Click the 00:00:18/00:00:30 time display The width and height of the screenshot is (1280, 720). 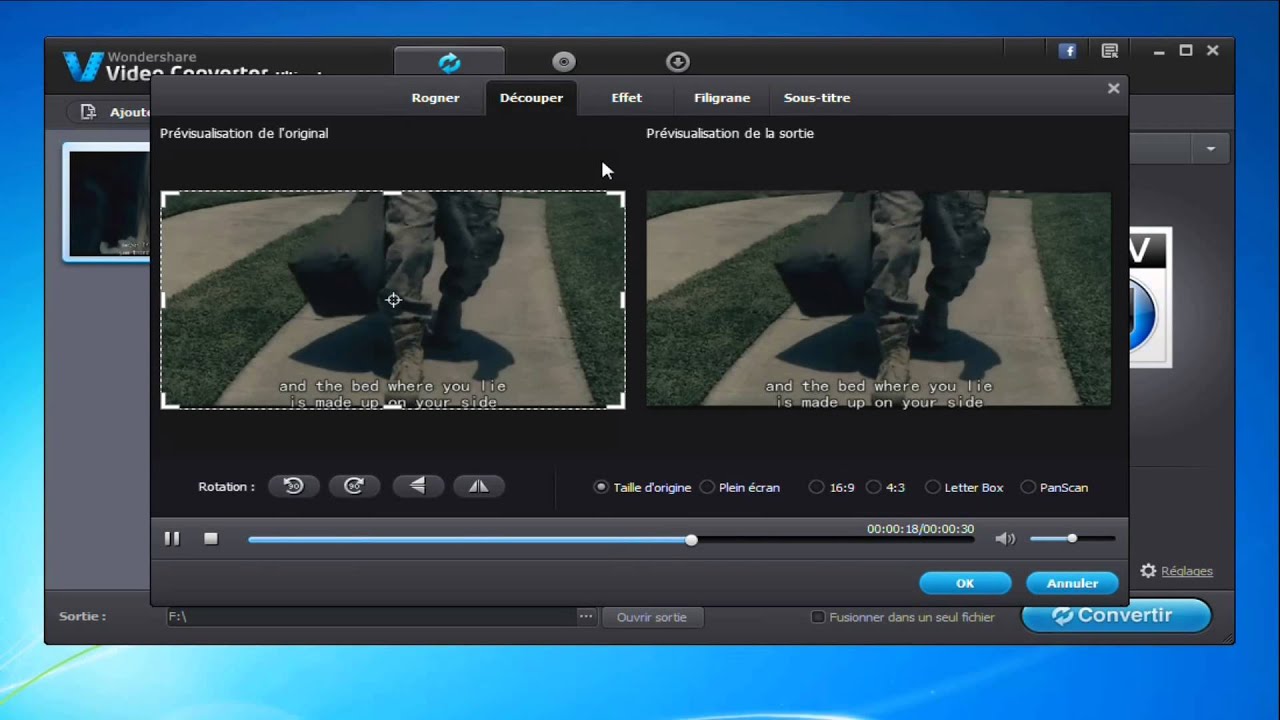[920, 529]
